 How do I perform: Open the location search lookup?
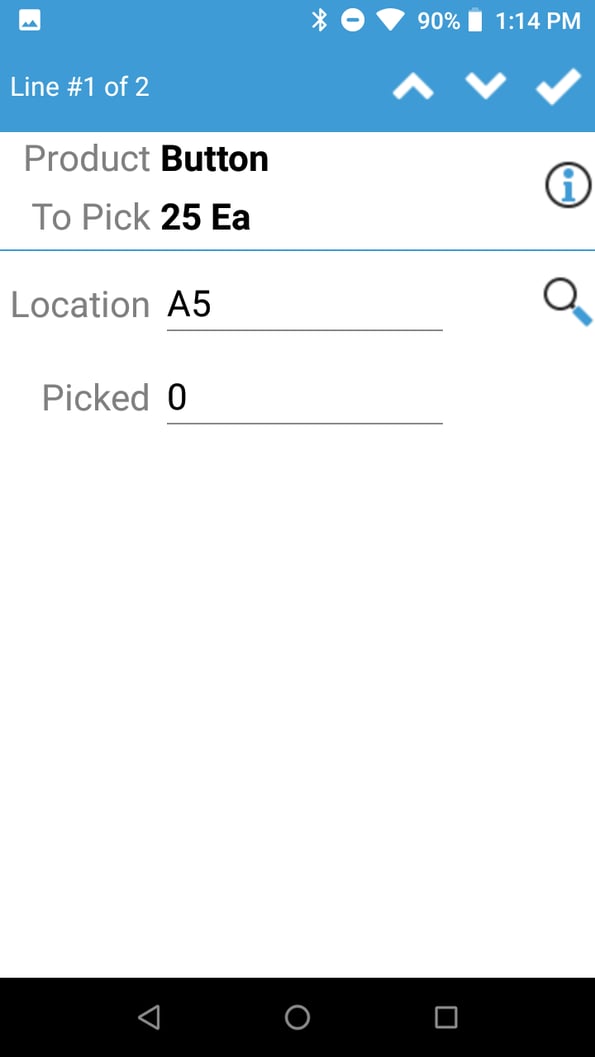[563, 301]
